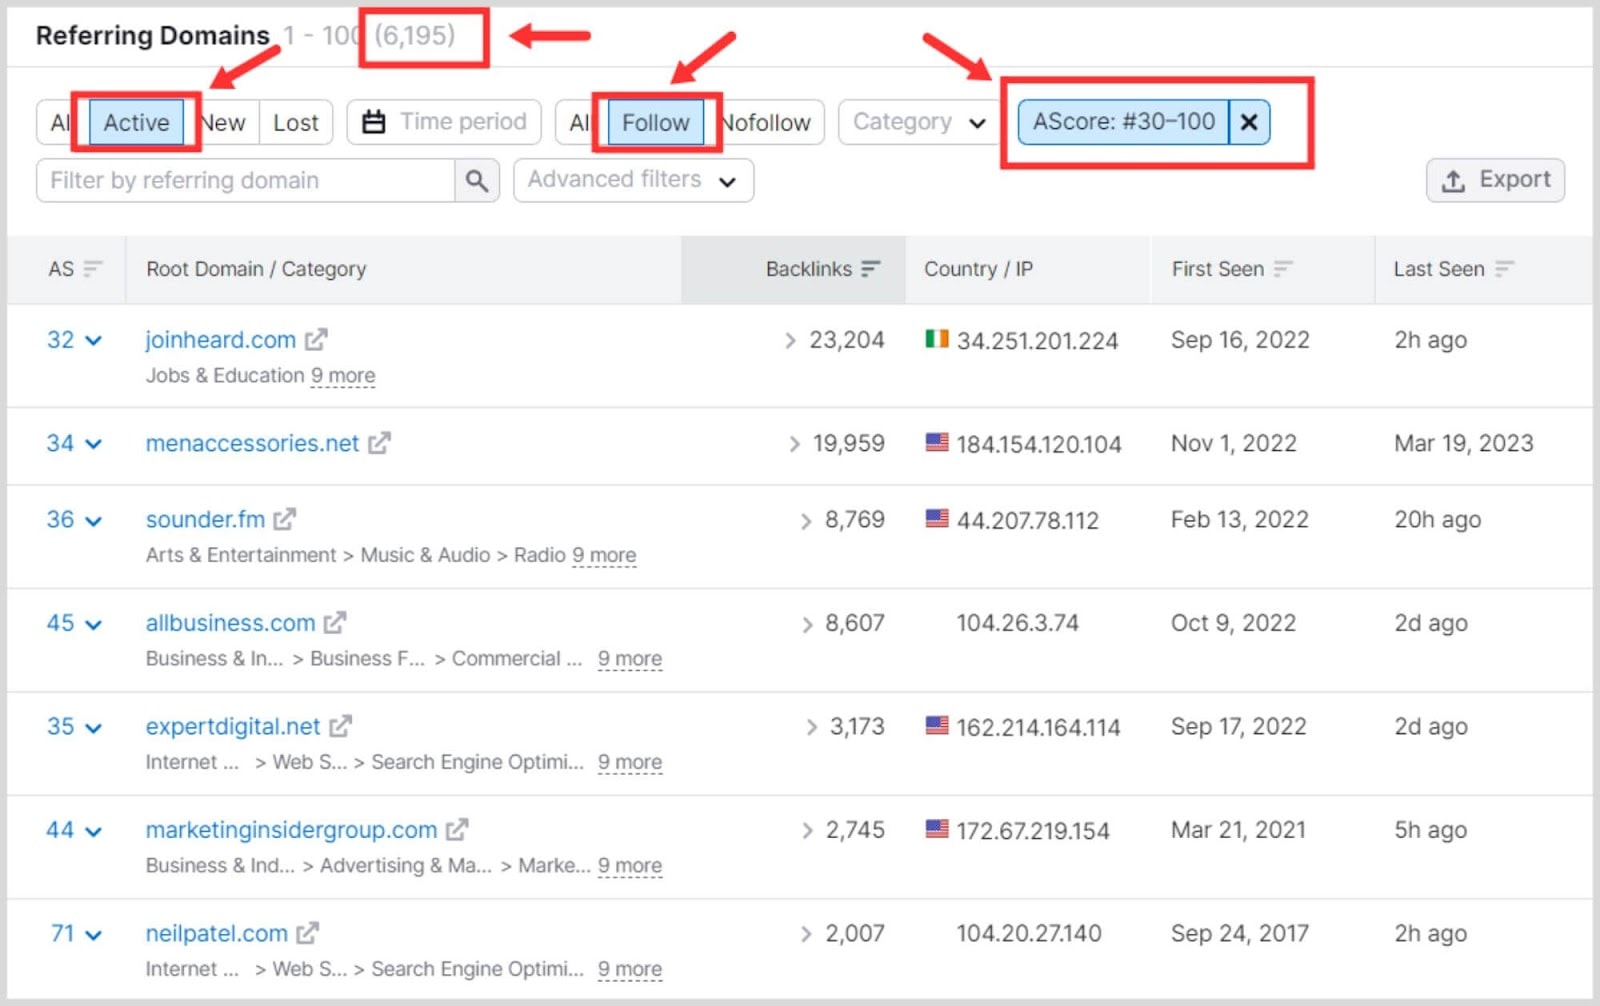Enable the Follow links filter
Screen dimensions: 1600x1006
pos(655,122)
